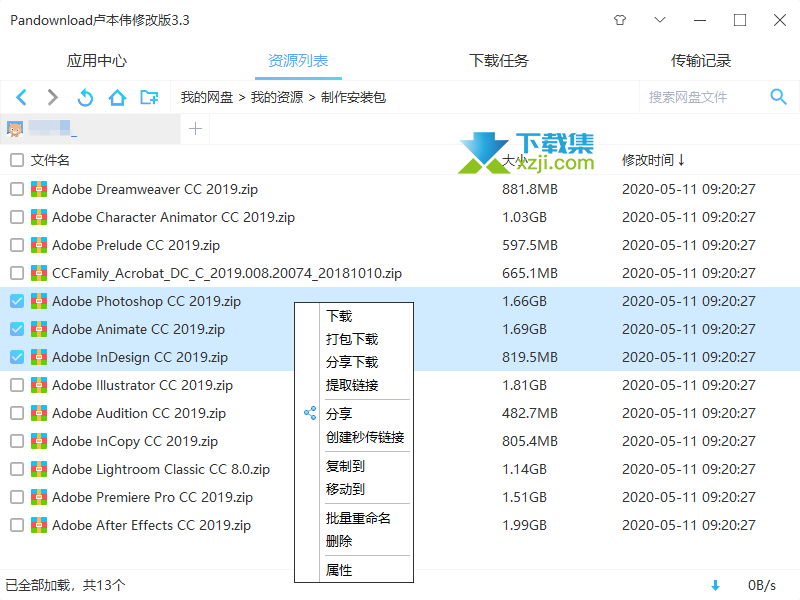Screen dimensions: 800x600
Task: Click zip icon of Adobe Premiere Pro
Action: pyautogui.click(x=39, y=497)
